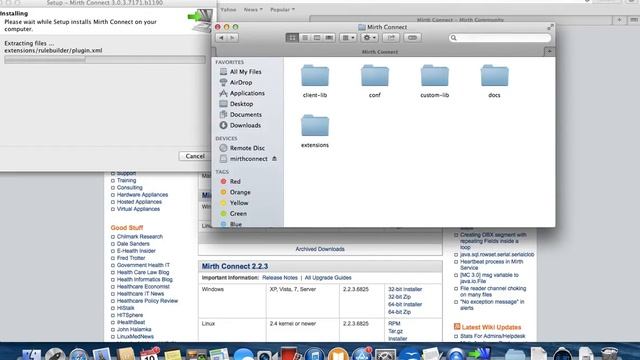Click the Finder share button
The image size is (640, 360).
pyautogui.click(x=391, y=38)
